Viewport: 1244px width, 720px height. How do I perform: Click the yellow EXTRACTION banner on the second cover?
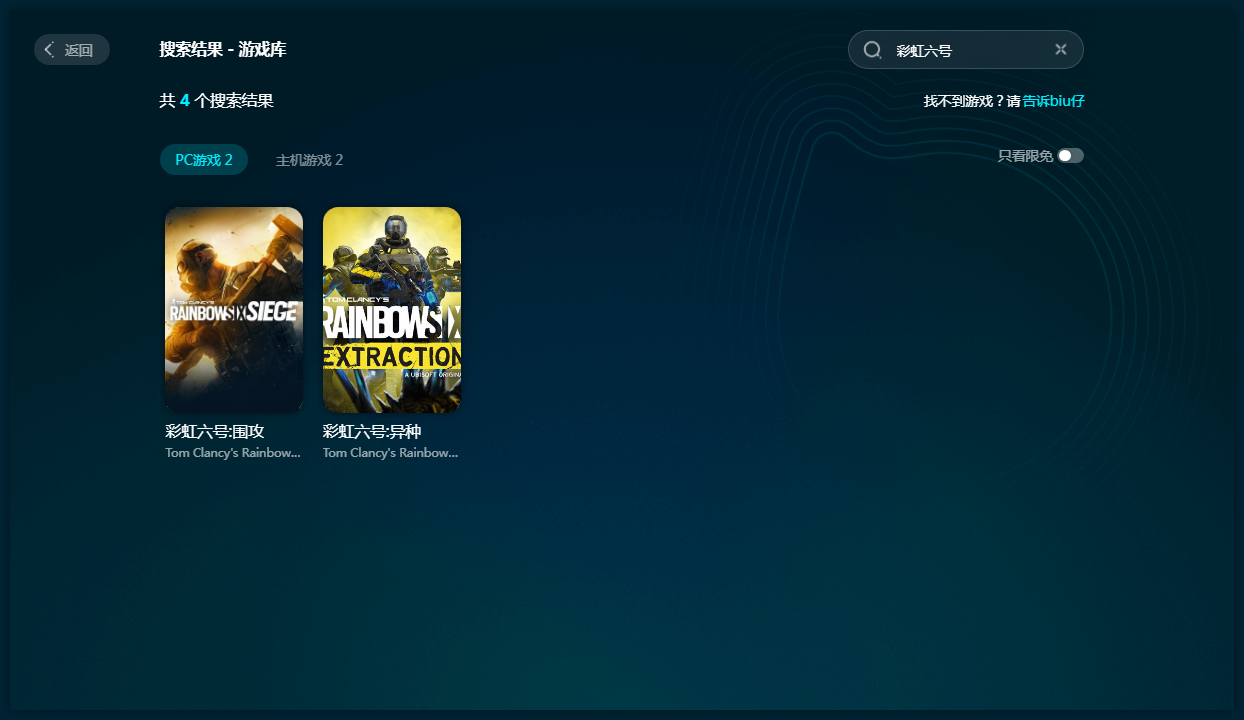(392, 357)
